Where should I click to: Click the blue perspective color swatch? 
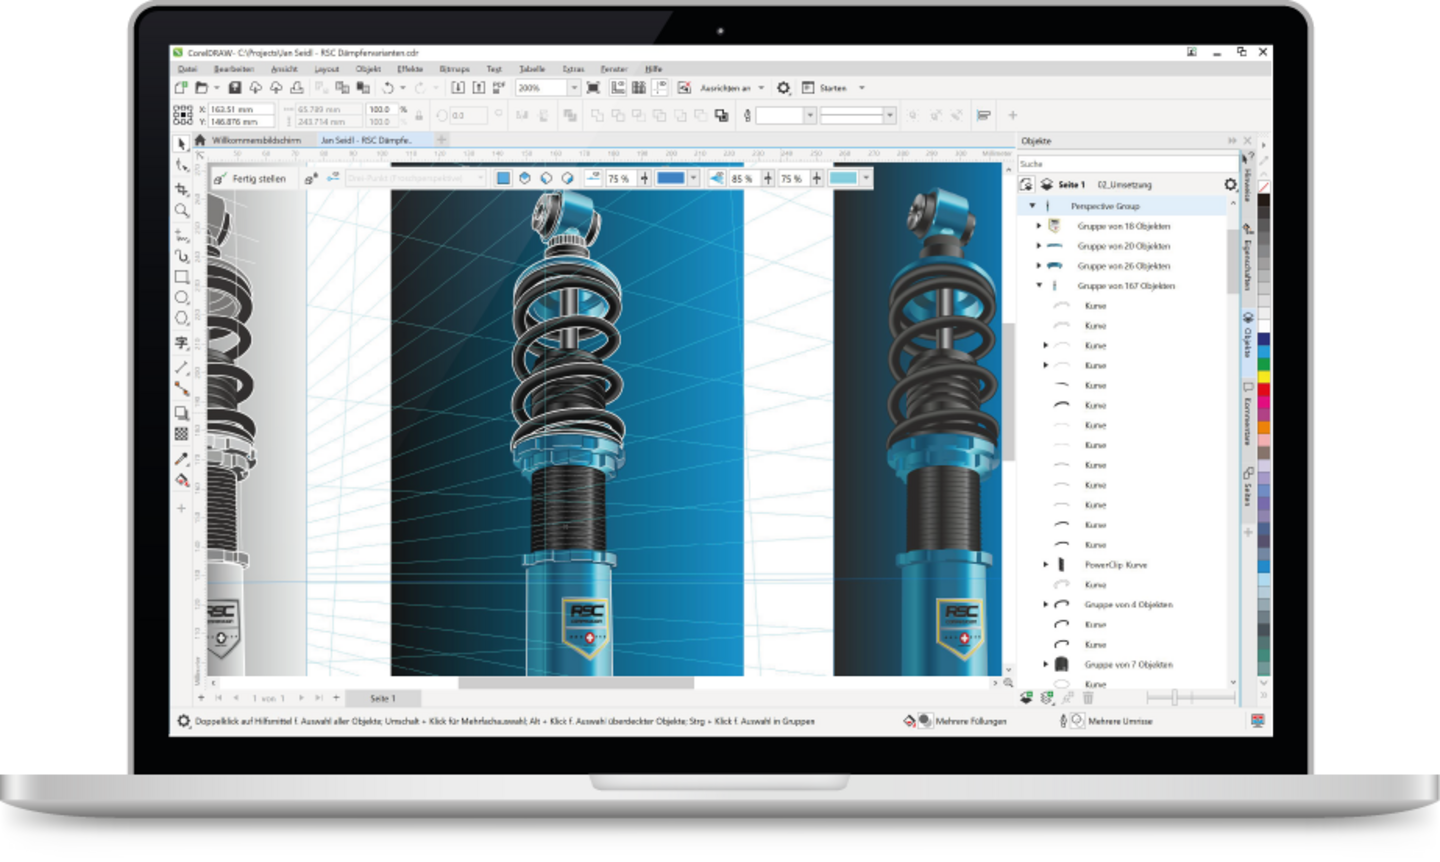(x=670, y=178)
